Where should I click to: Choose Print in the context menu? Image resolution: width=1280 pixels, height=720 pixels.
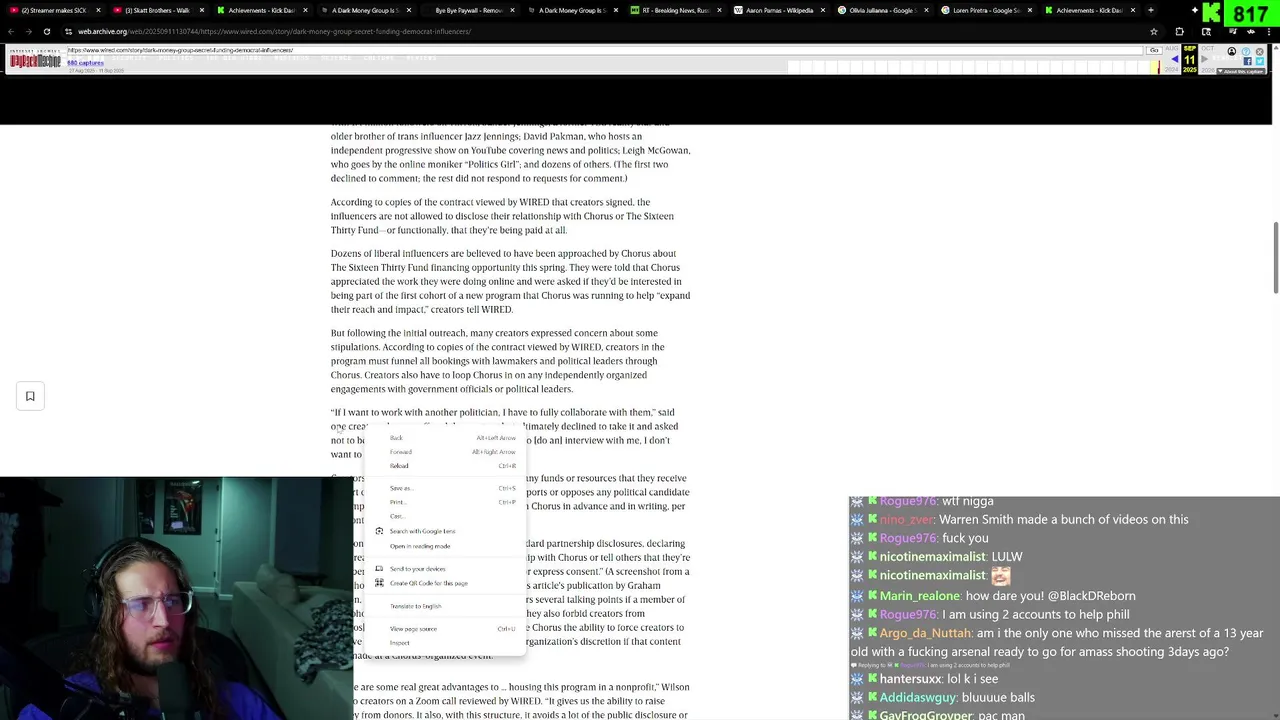444,502
